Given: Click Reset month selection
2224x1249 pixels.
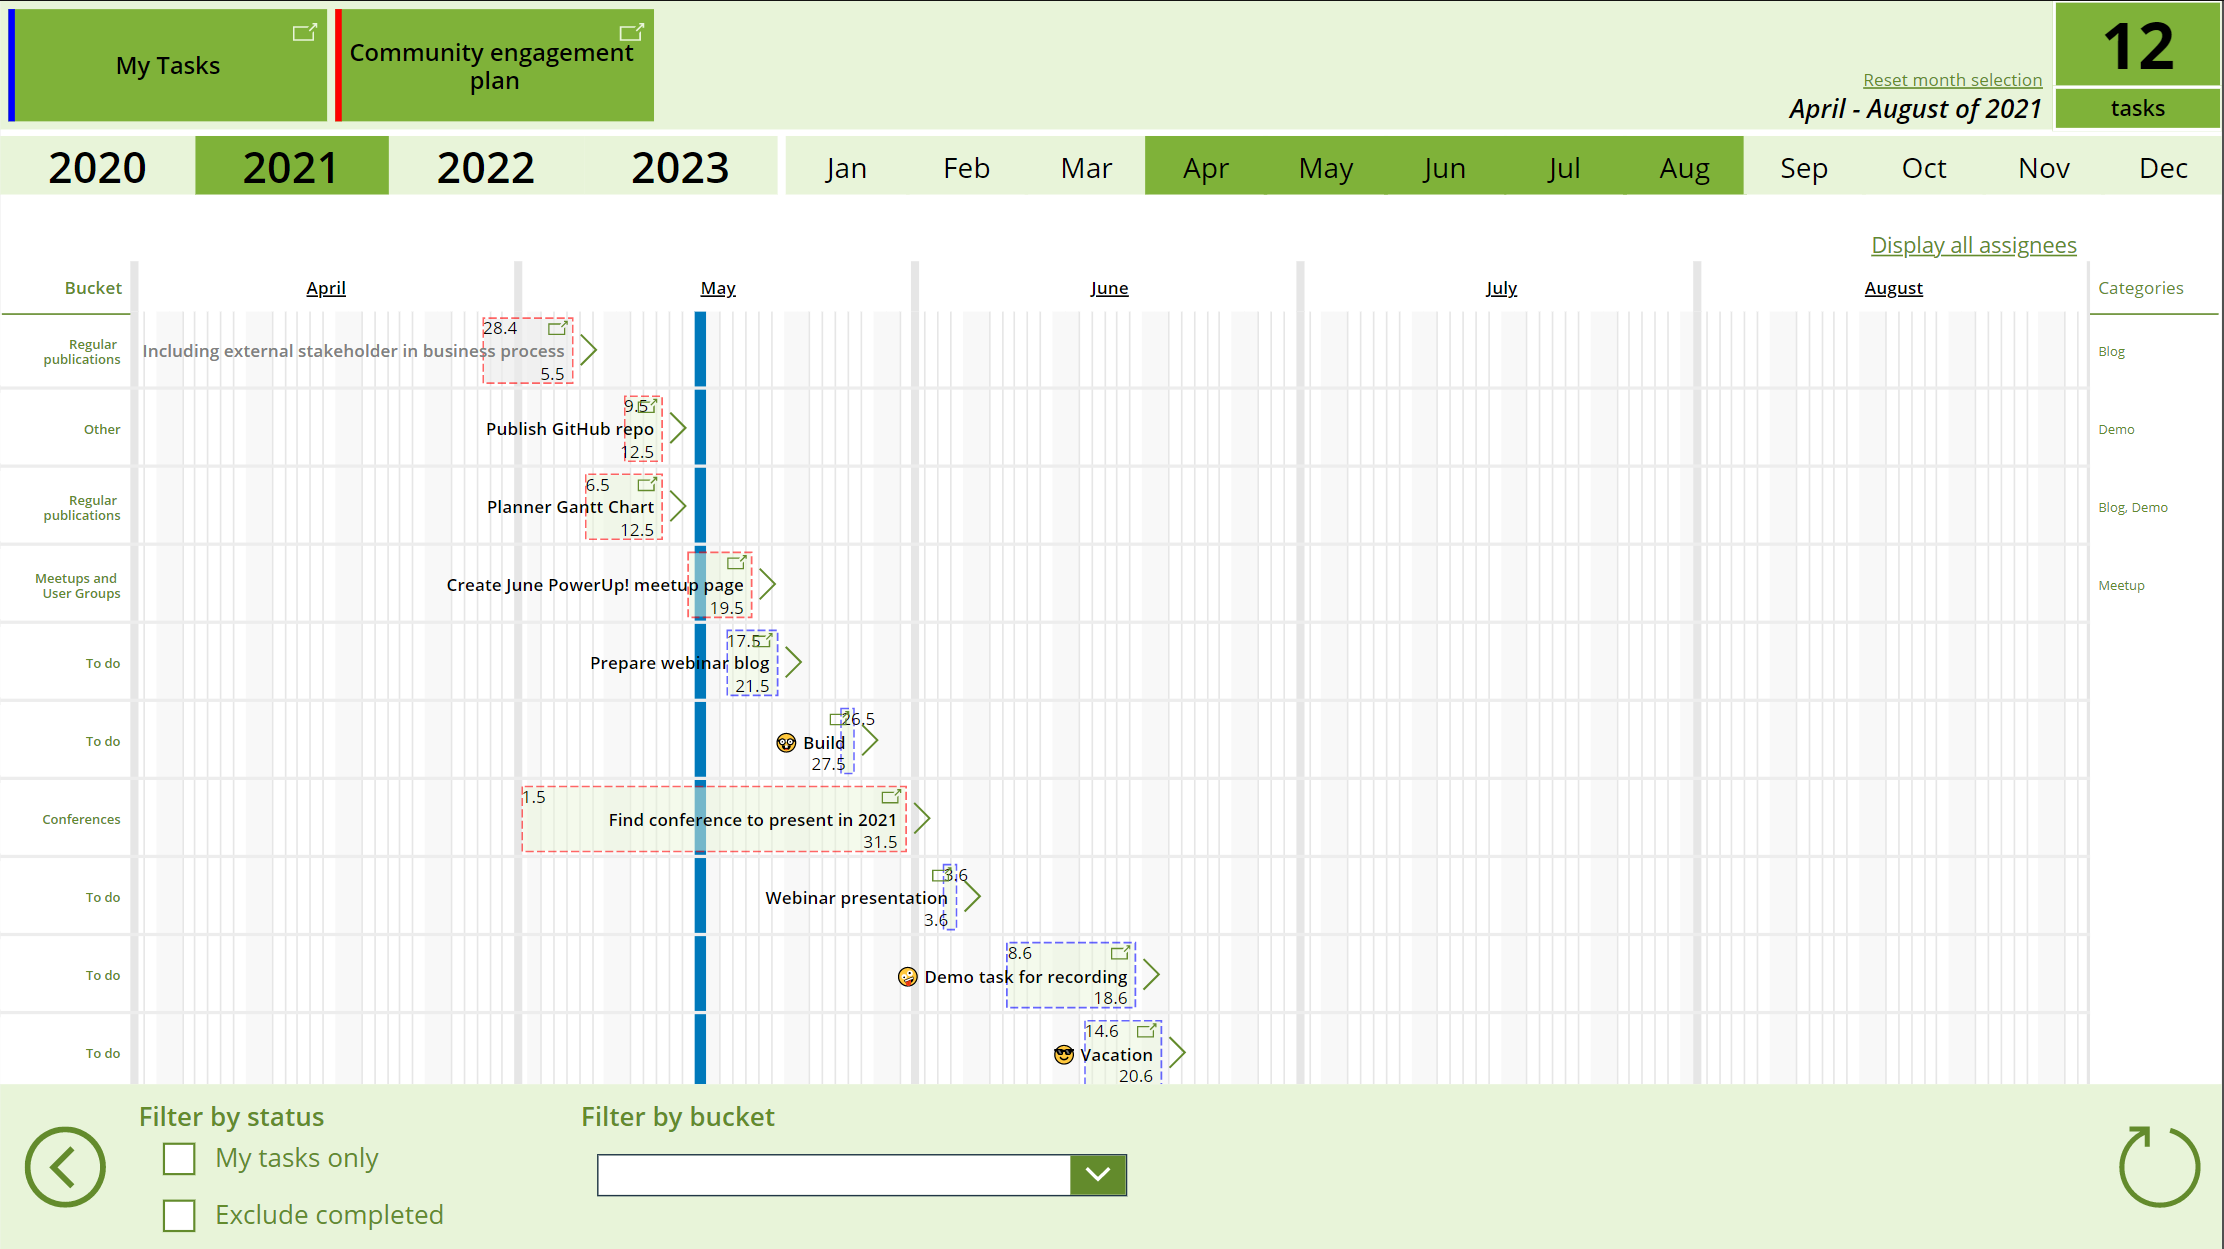Looking at the screenshot, I should (1952, 79).
